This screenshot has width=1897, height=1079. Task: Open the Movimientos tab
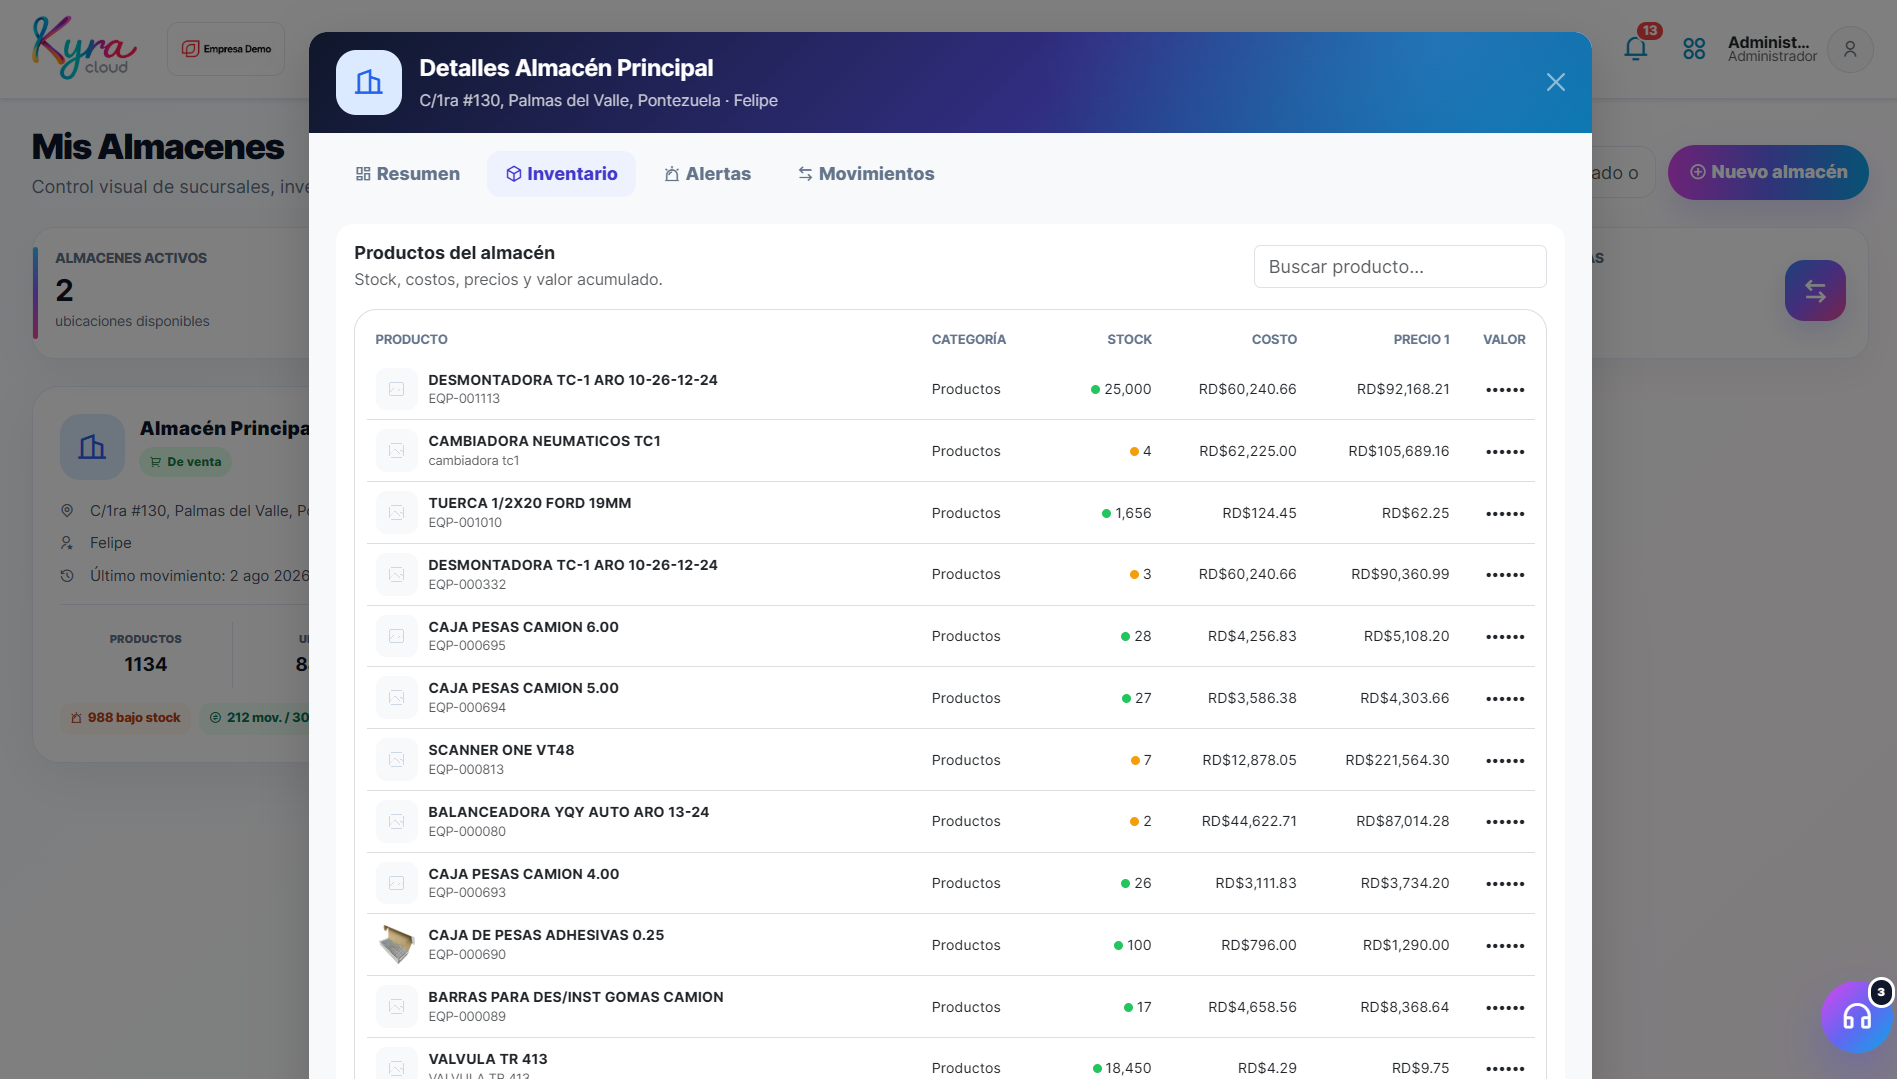point(866,174)
